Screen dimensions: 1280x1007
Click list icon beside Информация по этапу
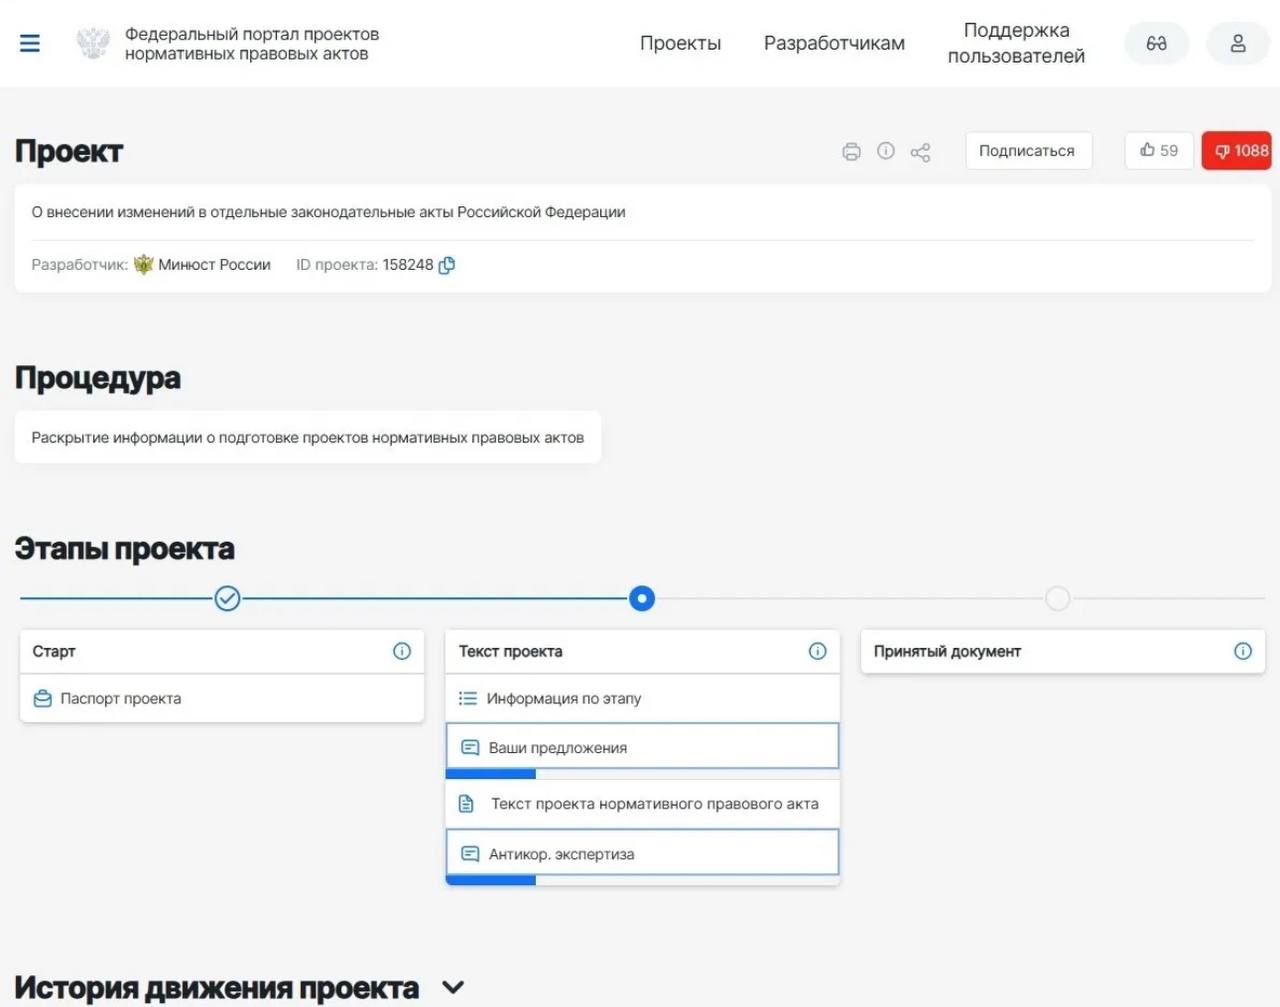tap(467, 698)
